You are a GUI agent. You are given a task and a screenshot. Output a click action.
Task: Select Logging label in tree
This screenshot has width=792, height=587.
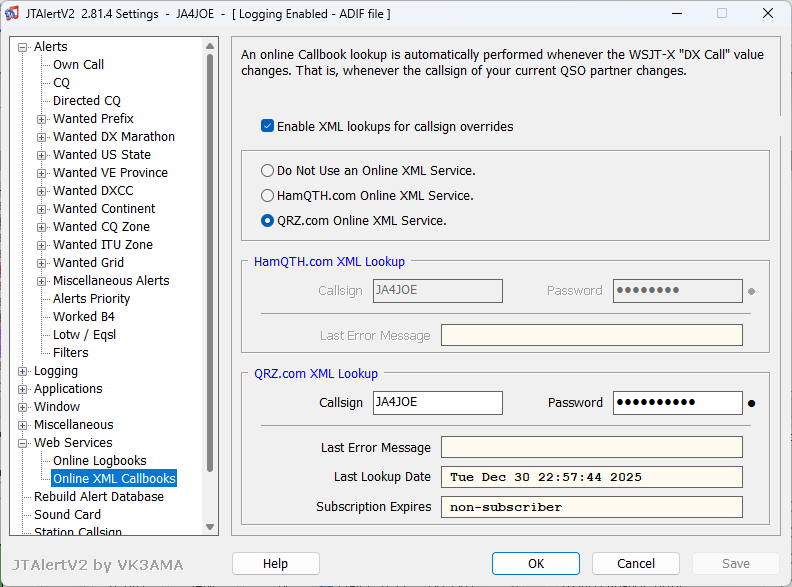click(x=56, y=371)
